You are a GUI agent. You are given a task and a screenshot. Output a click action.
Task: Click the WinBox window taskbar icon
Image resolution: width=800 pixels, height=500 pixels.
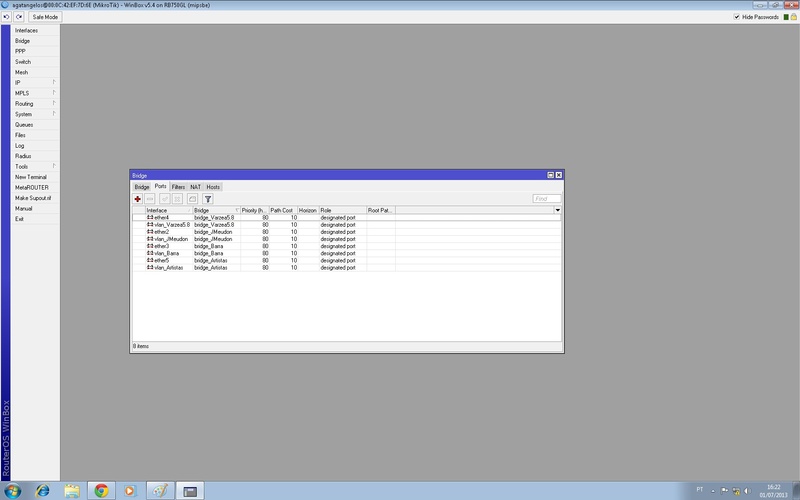(190, 491)
